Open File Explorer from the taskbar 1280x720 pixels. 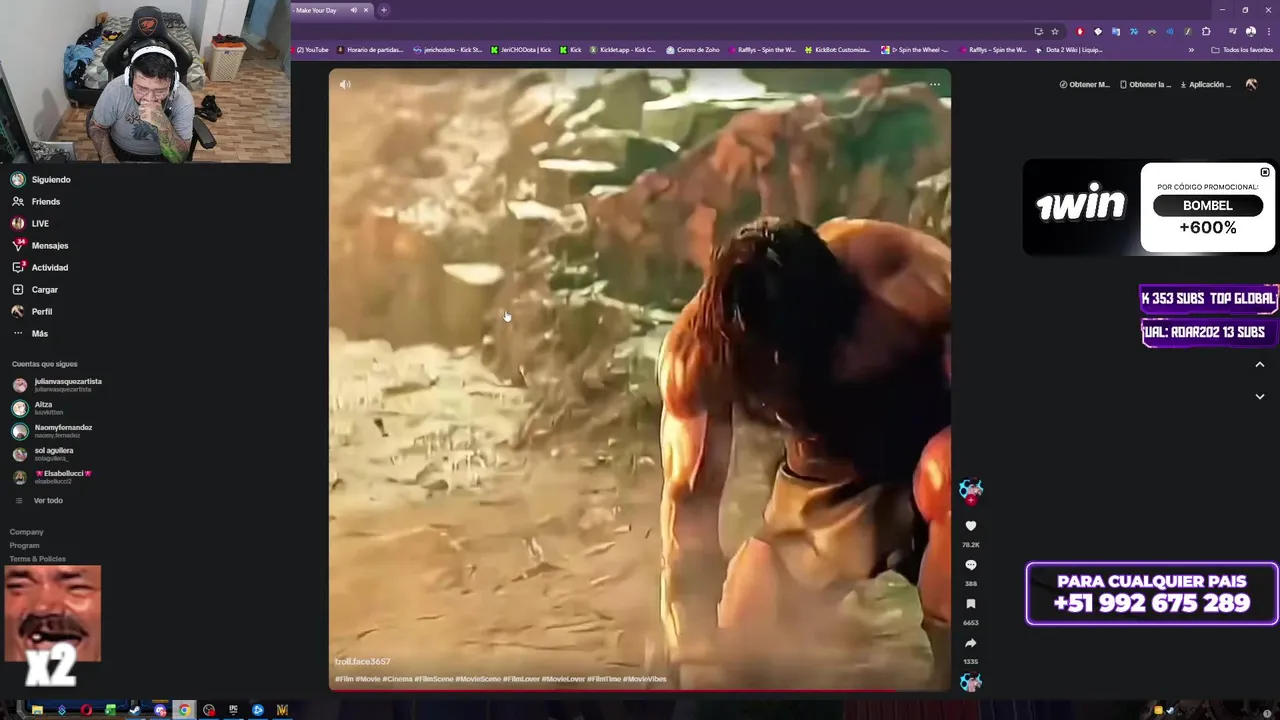pos(37,710)
